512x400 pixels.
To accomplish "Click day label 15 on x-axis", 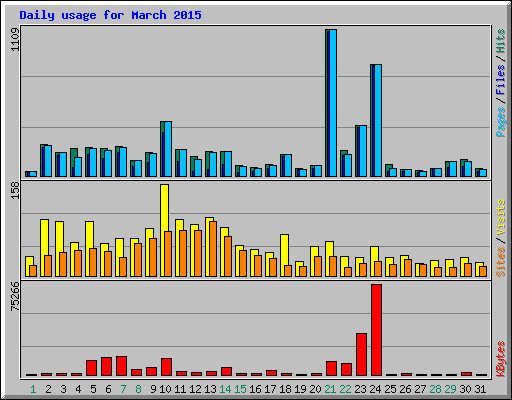I will click(240, 389).
